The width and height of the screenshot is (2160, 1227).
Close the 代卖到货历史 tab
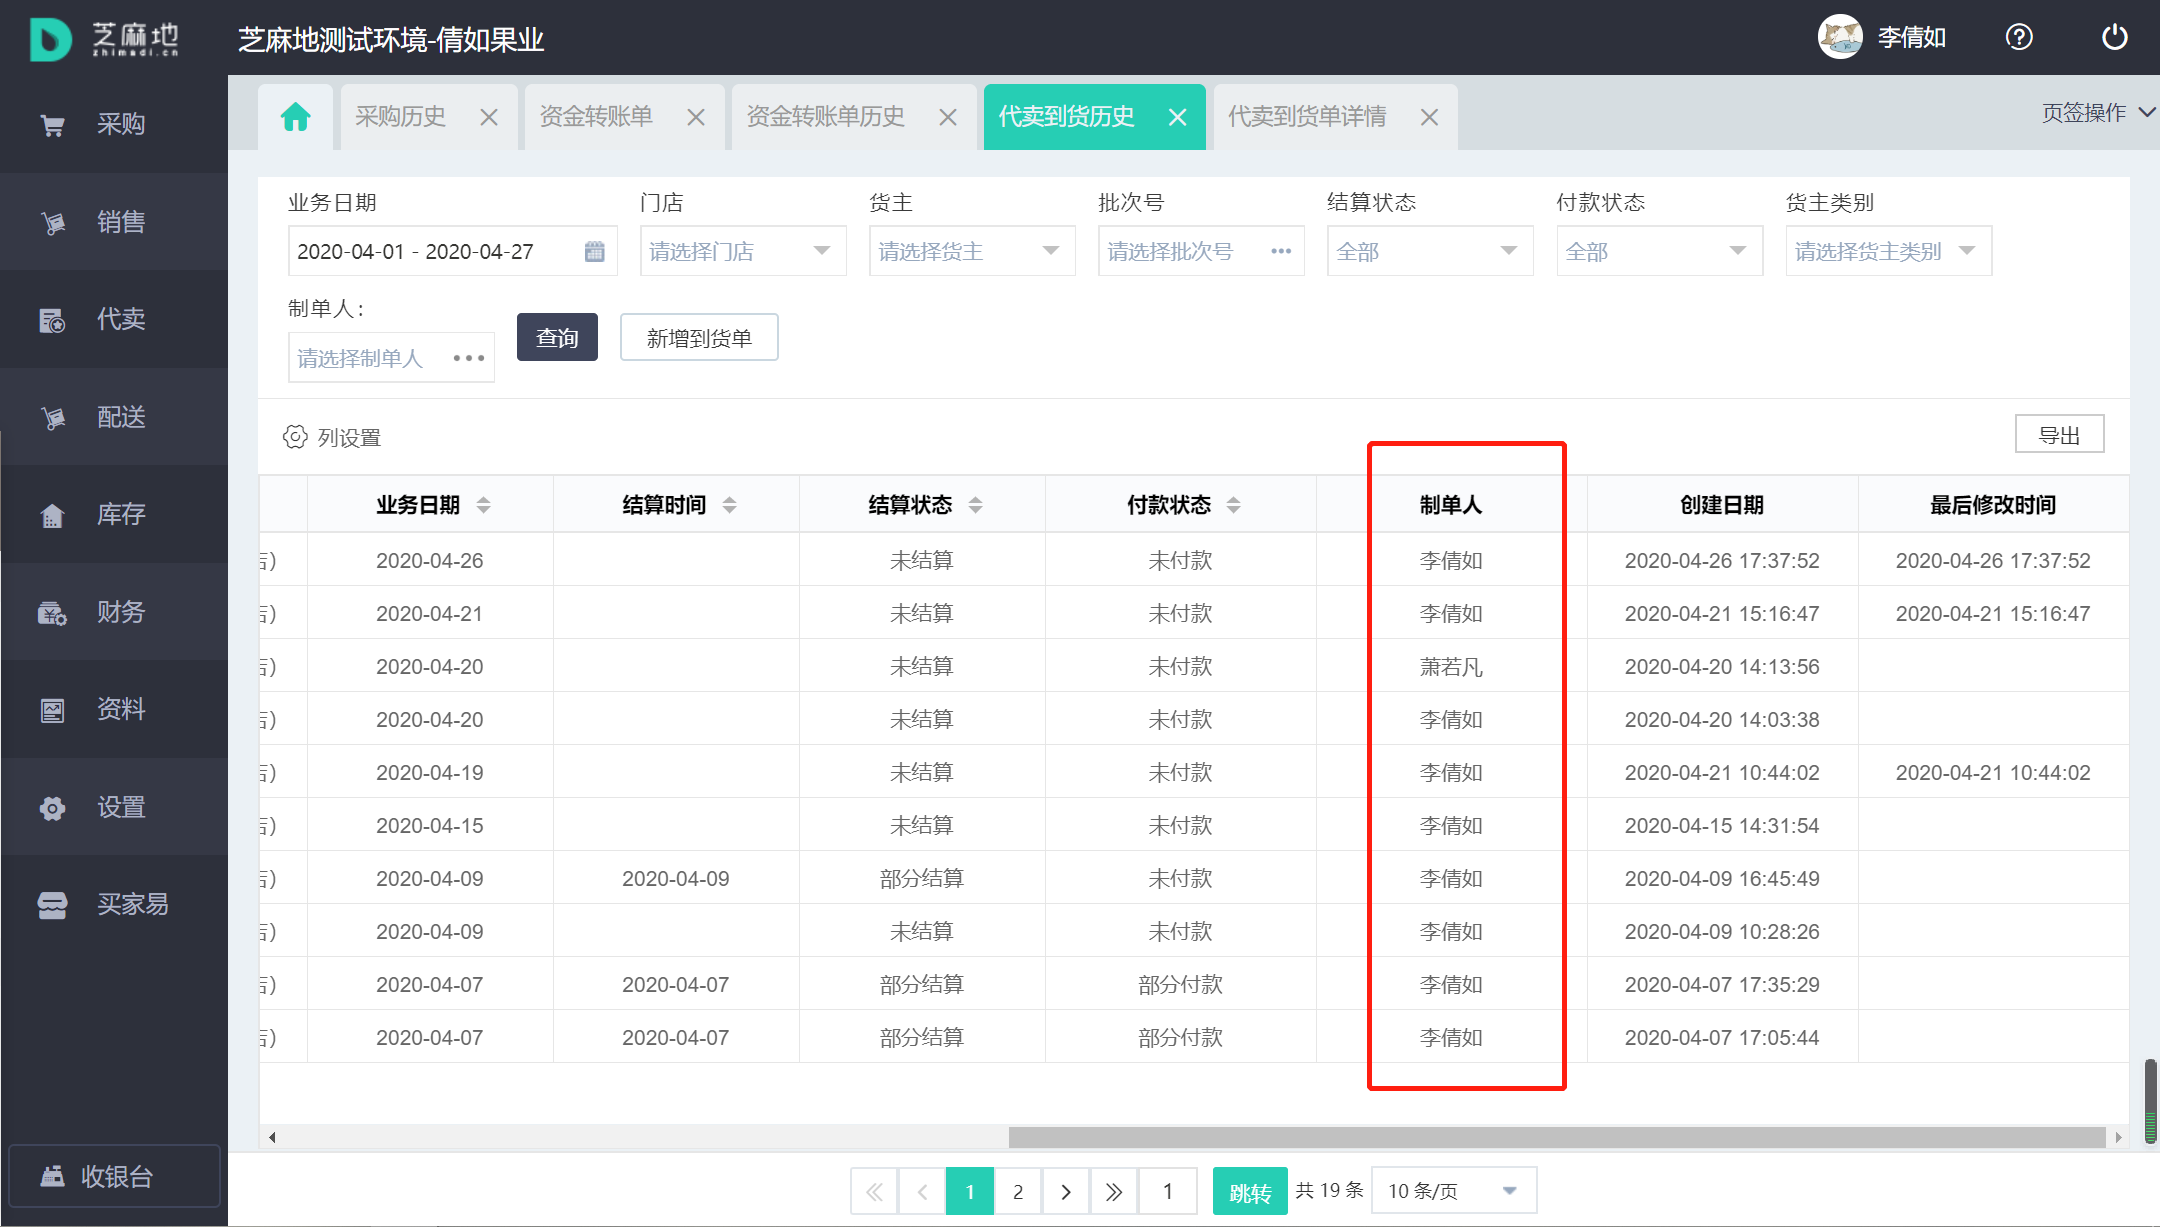pyautogui.click(x=1178, y=117)
